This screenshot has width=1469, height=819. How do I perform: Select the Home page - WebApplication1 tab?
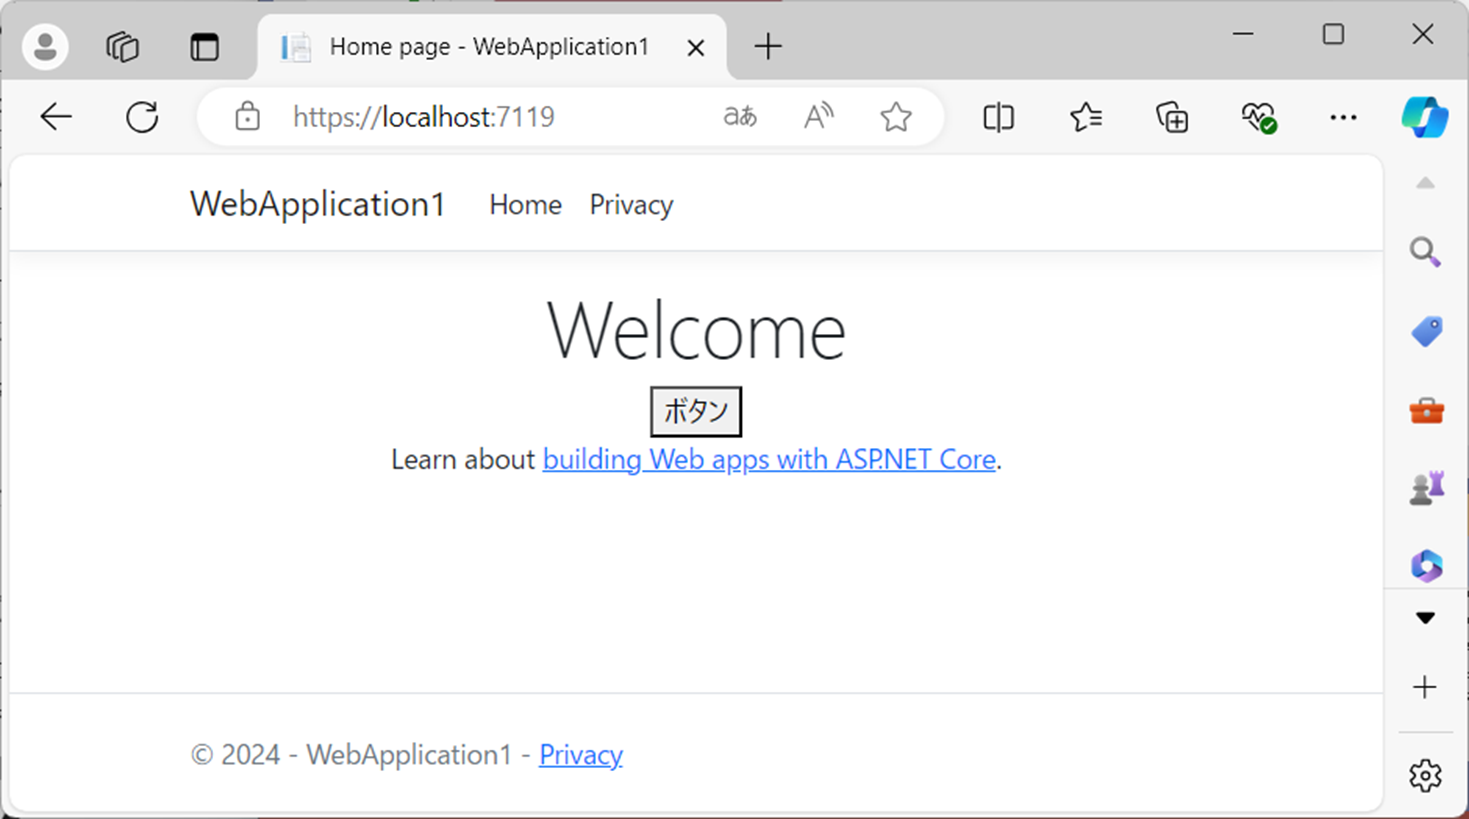[x=490, y=47]
